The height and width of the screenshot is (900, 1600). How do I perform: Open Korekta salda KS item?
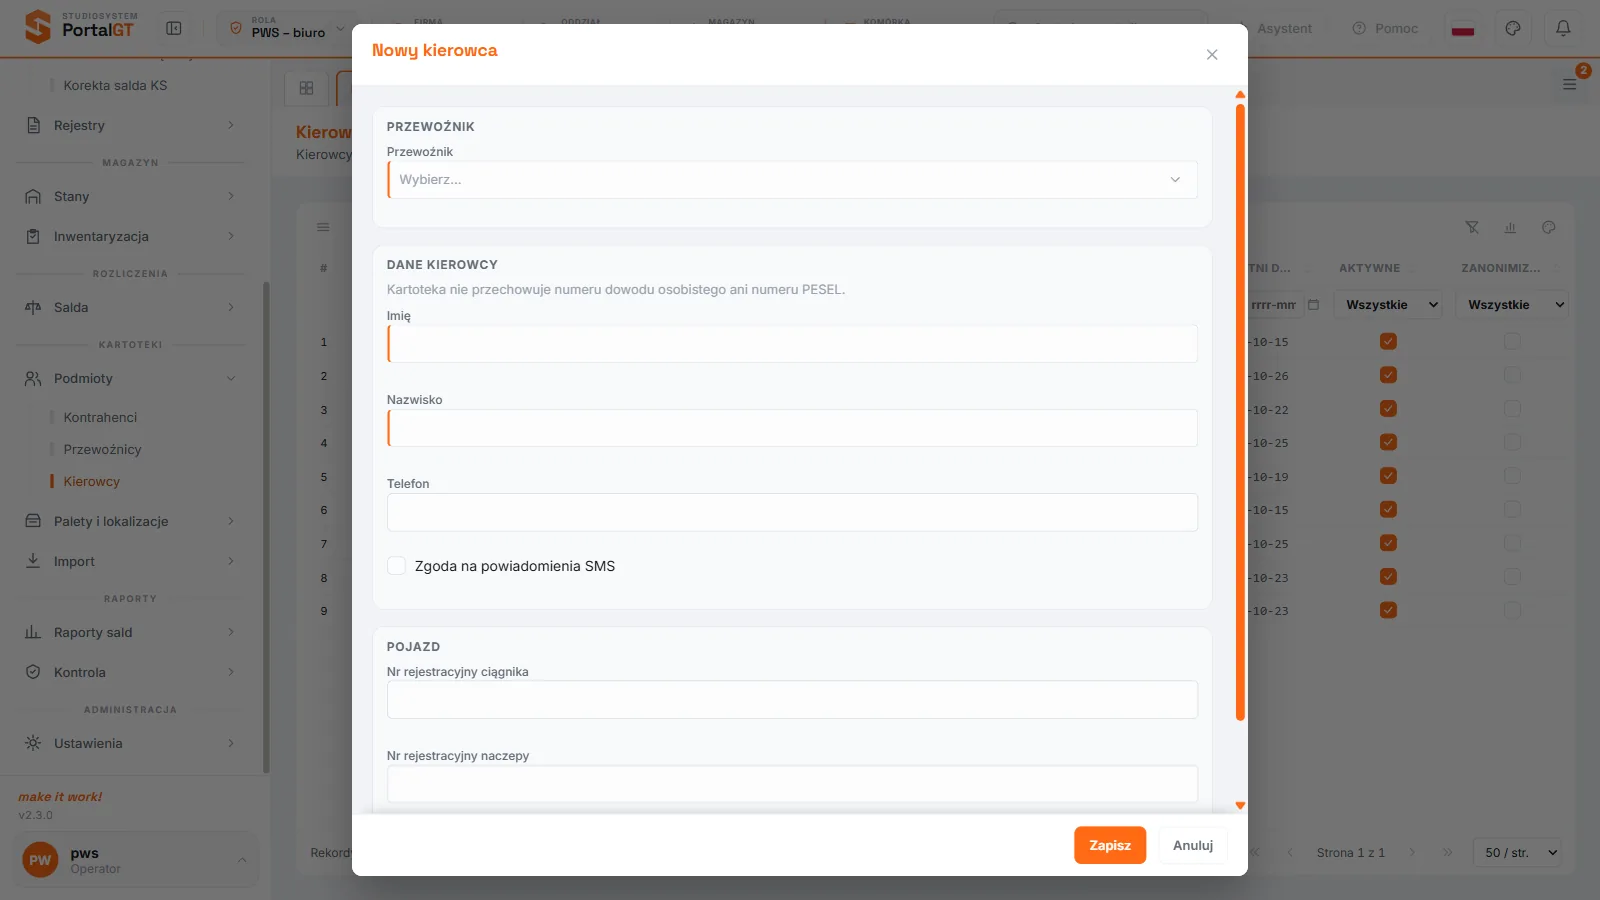point(115,85)
